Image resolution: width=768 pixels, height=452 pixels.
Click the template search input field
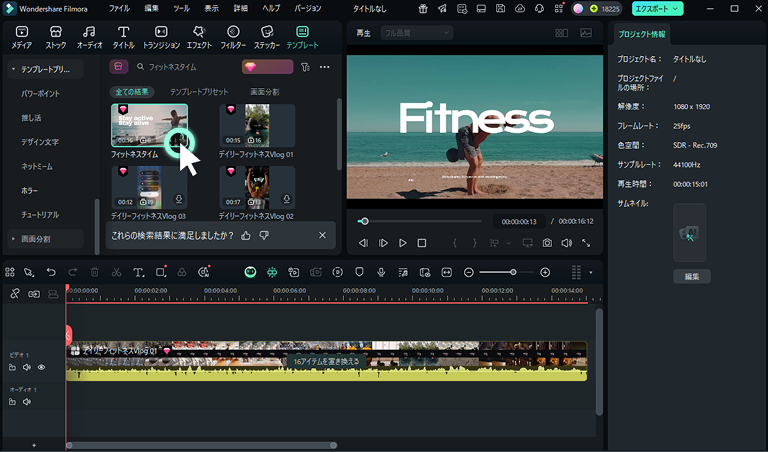(x=188, y=67)
